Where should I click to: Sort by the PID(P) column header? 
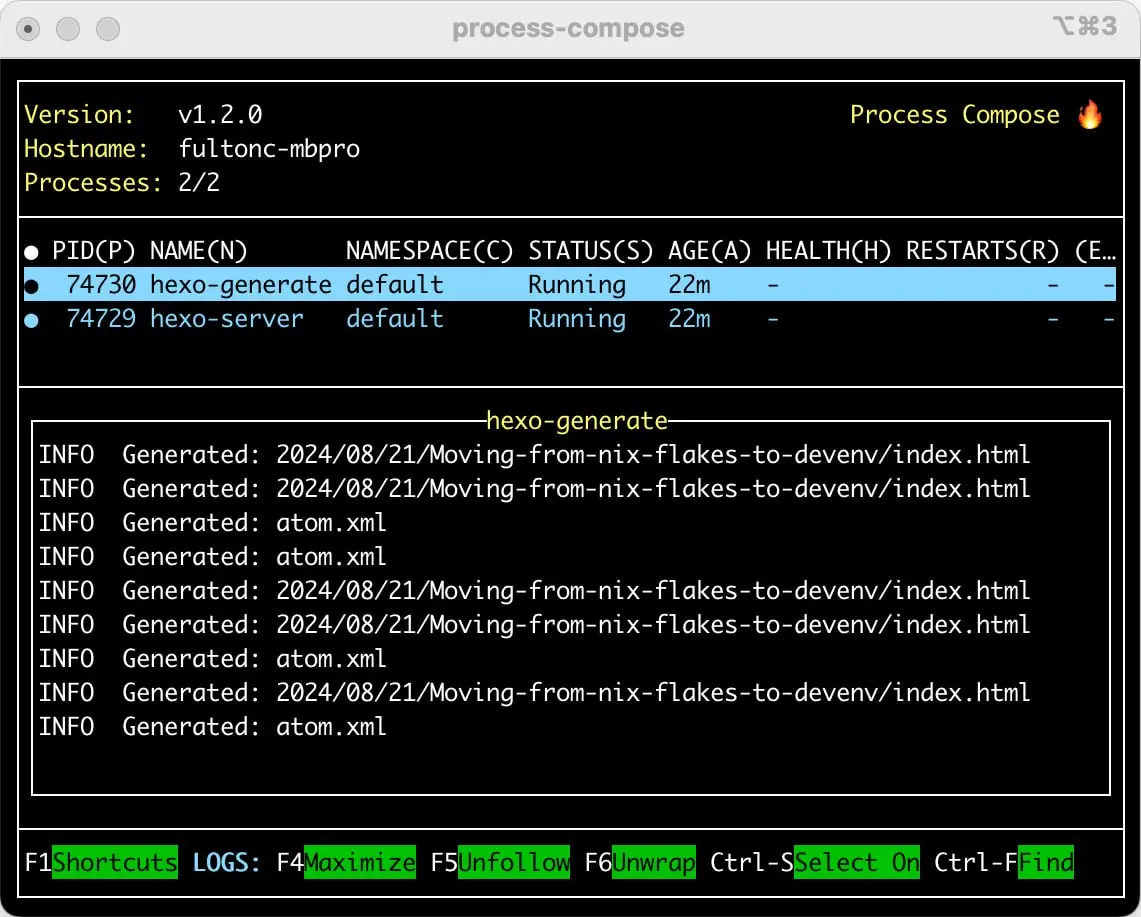[94, 251]
